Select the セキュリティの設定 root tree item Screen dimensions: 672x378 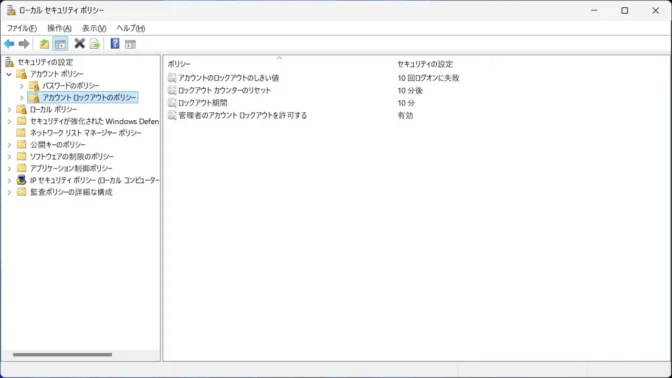coord(45,62)
